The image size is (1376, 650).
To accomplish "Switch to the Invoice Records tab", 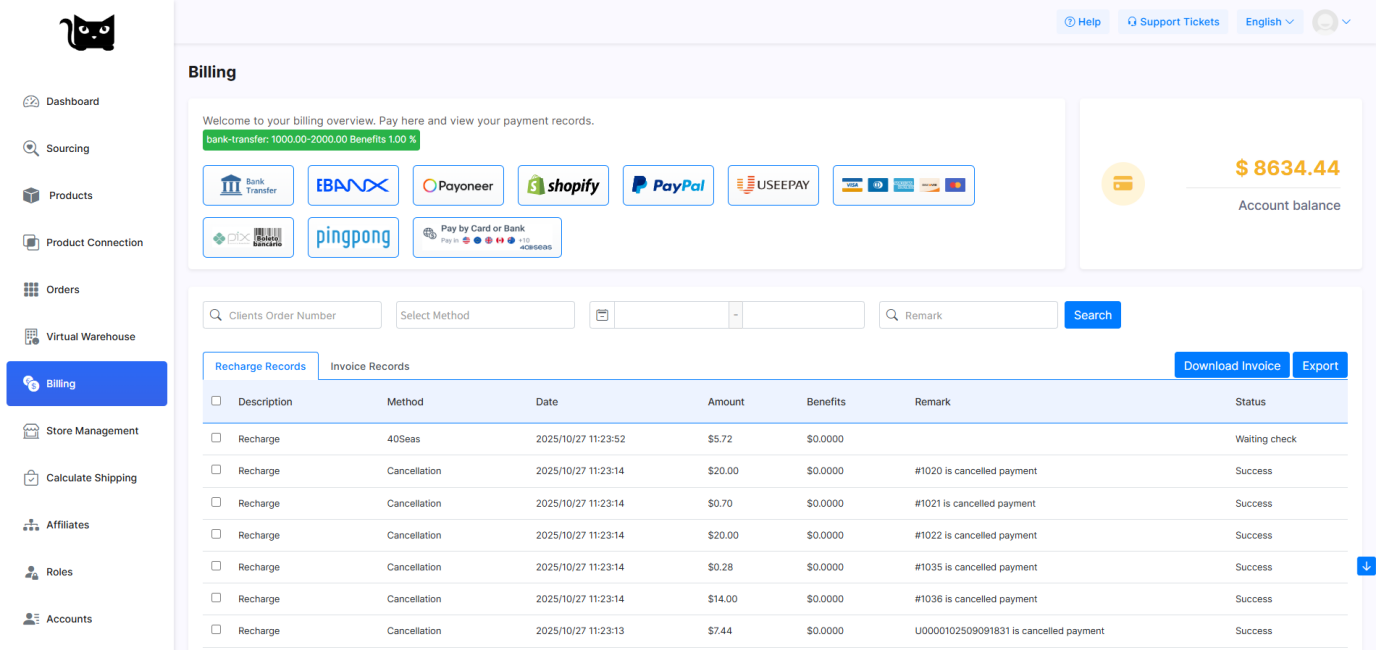I will tap(370, 366).
